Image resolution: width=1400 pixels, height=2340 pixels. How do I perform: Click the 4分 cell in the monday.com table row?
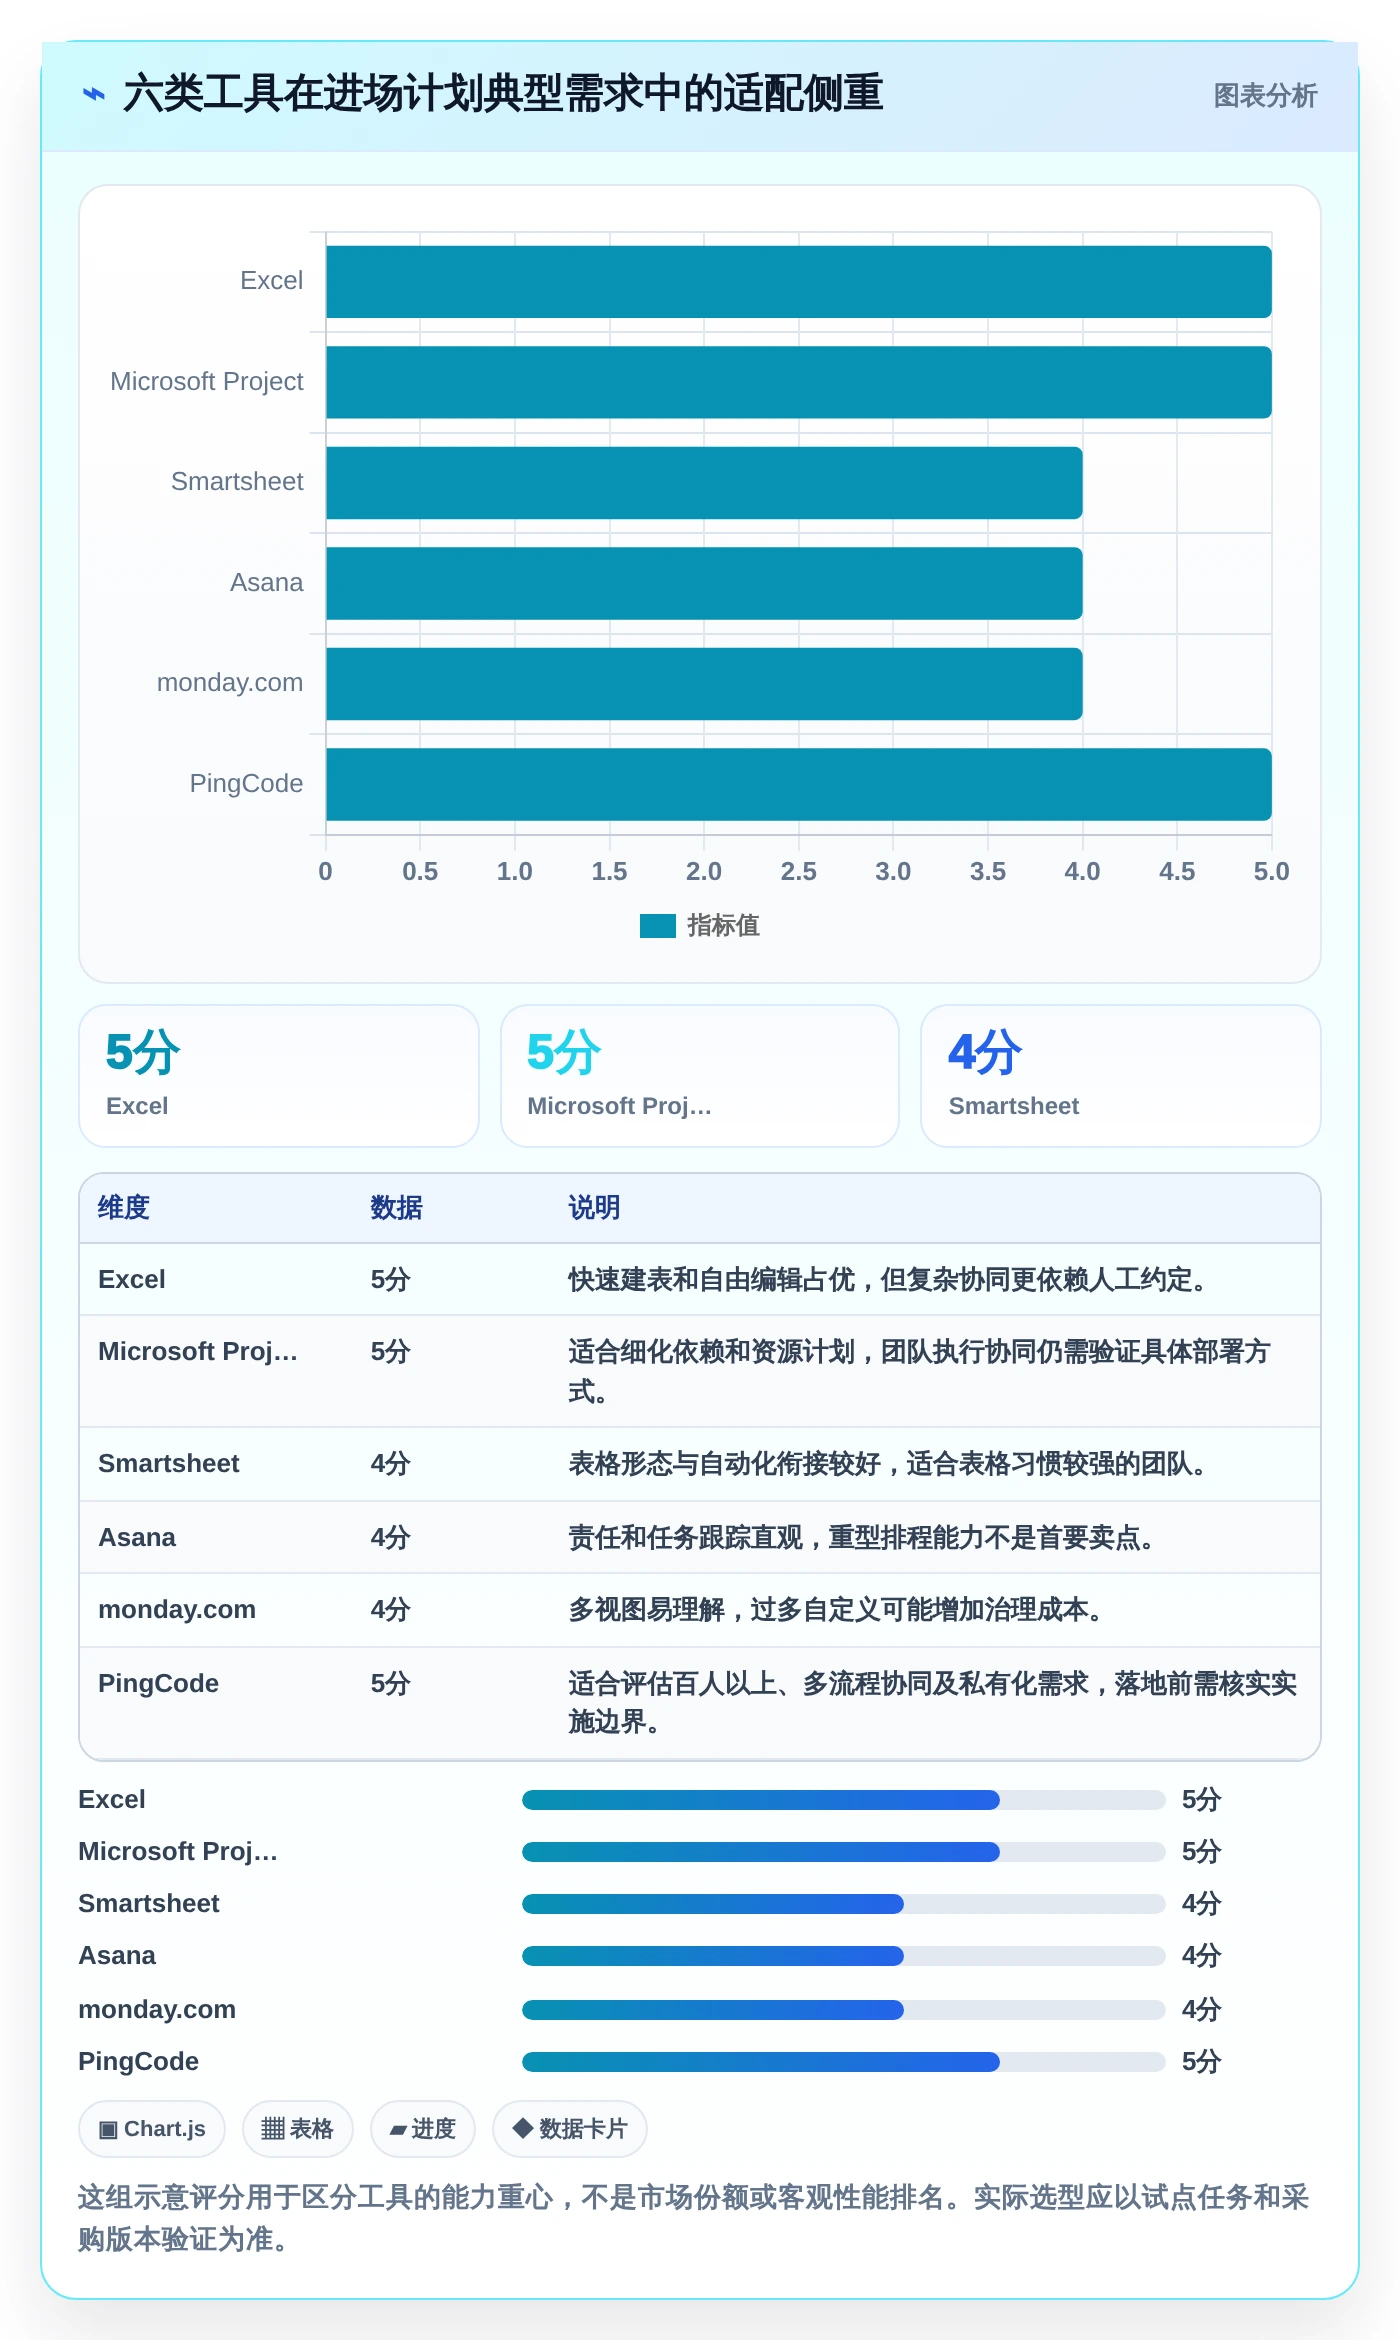click(x=391, y=1610)
